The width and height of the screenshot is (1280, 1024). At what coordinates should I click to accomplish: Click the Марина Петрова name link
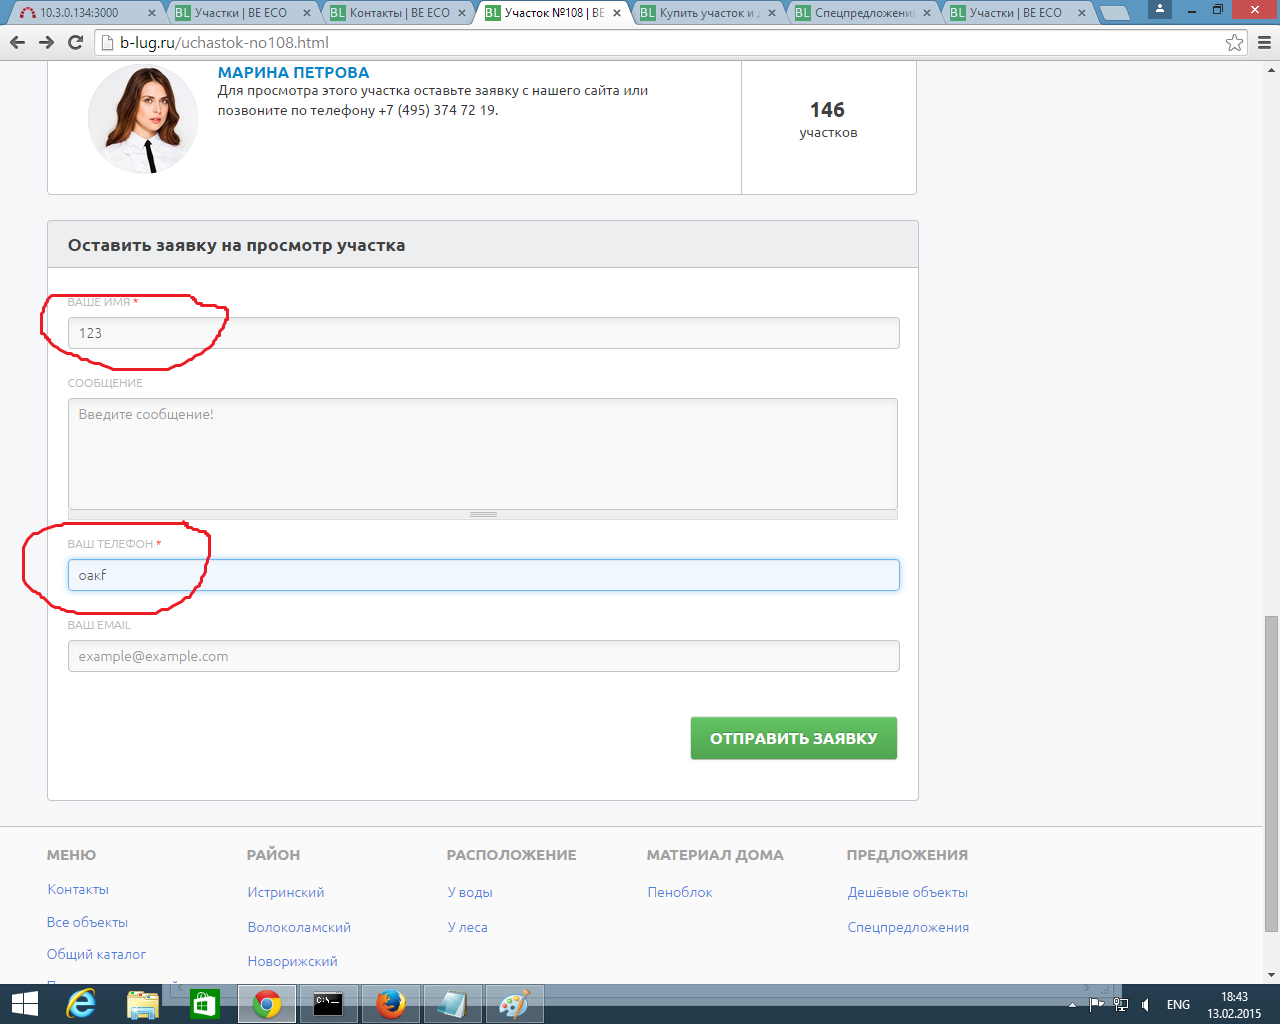(x=293, y=73)
